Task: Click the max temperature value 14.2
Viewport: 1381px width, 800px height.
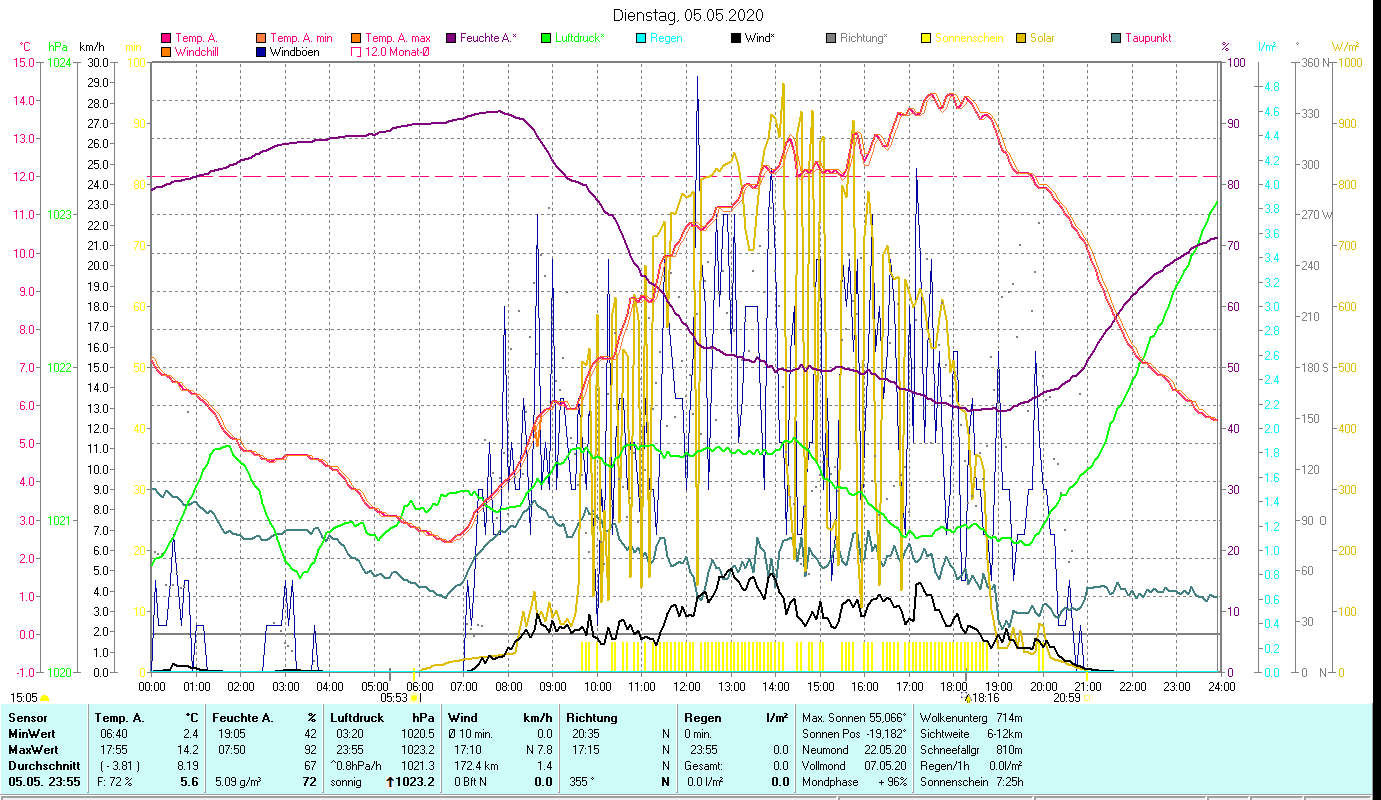Action: [189, 750]
